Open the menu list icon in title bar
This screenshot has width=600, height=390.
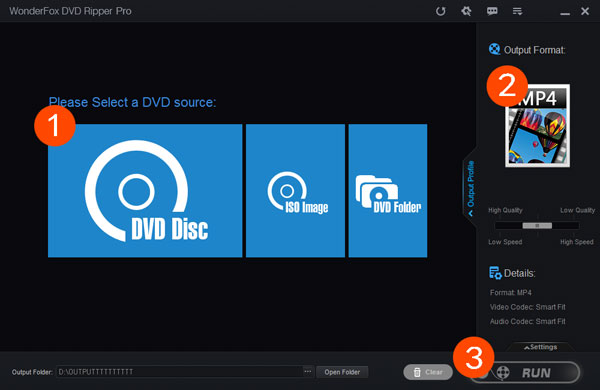tap(517, 11)
